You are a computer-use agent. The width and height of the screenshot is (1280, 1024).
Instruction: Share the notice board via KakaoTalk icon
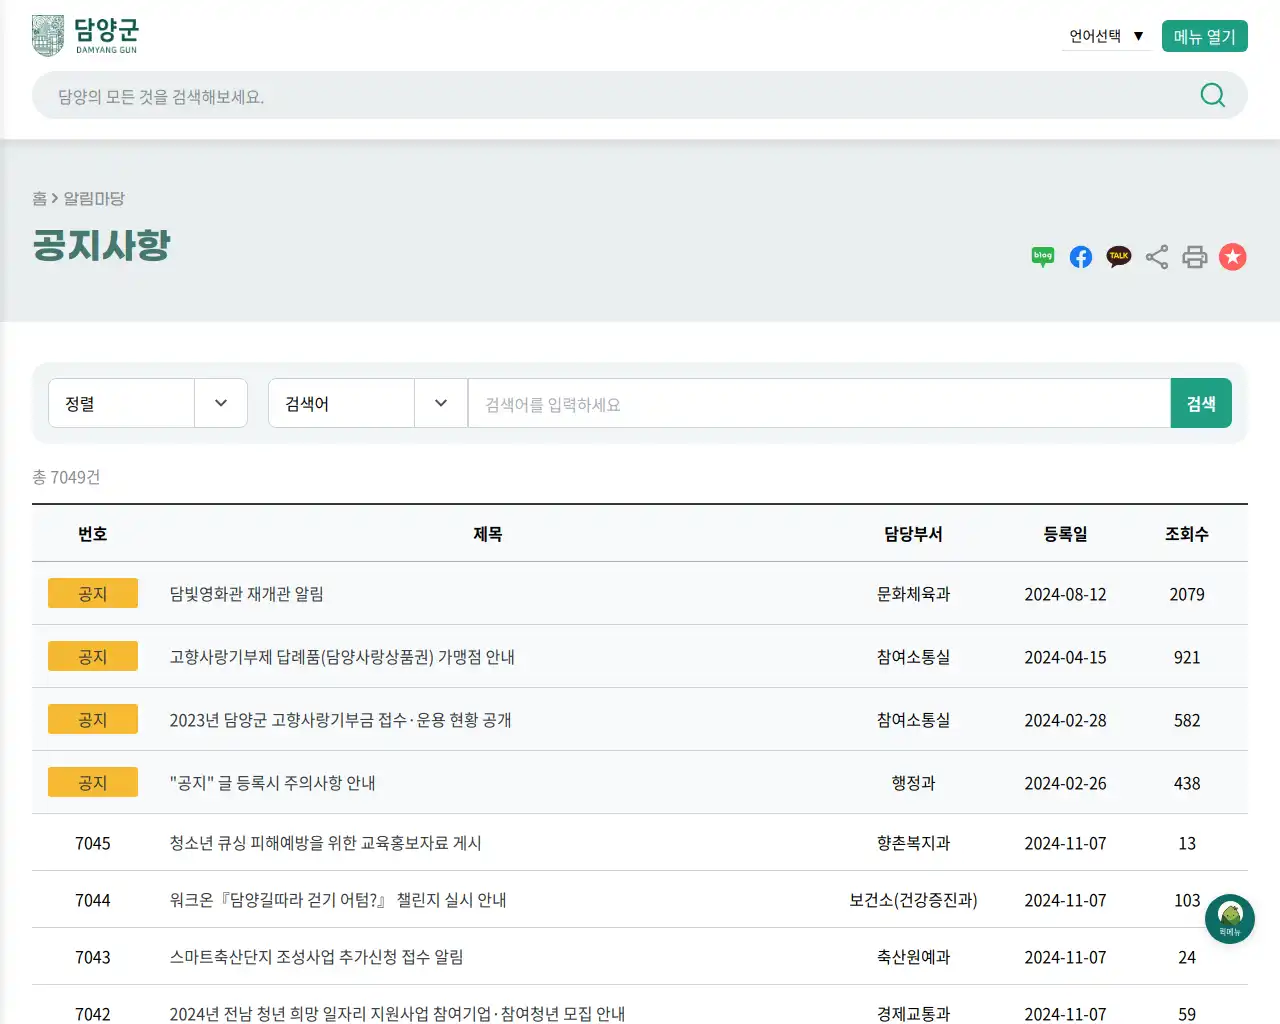coord(1118,257)
